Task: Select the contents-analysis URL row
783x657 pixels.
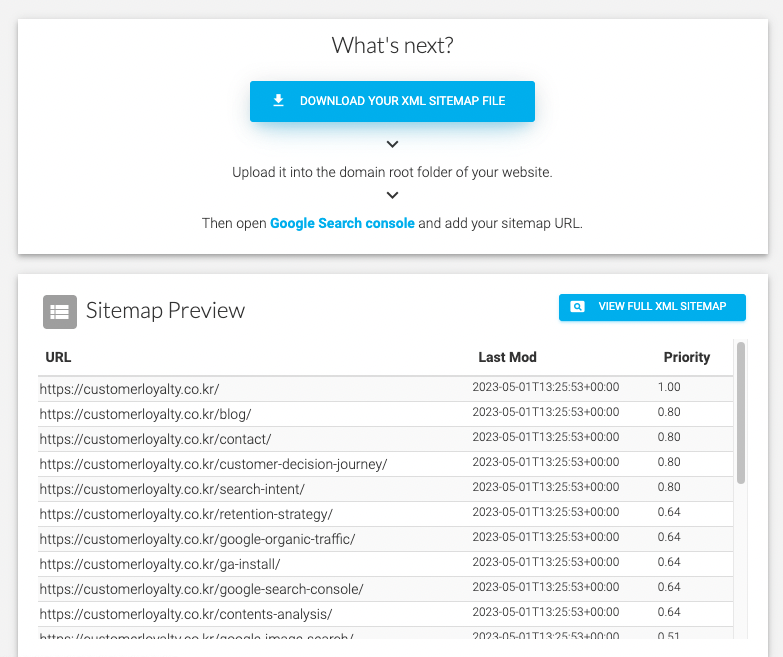Action: 186,614
